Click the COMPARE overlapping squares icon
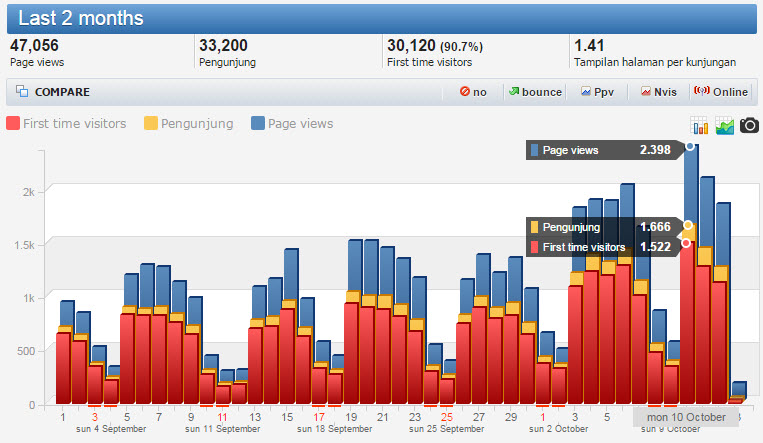Image resolution: width=763 pixels, height=443 pixels. [22, 91]
